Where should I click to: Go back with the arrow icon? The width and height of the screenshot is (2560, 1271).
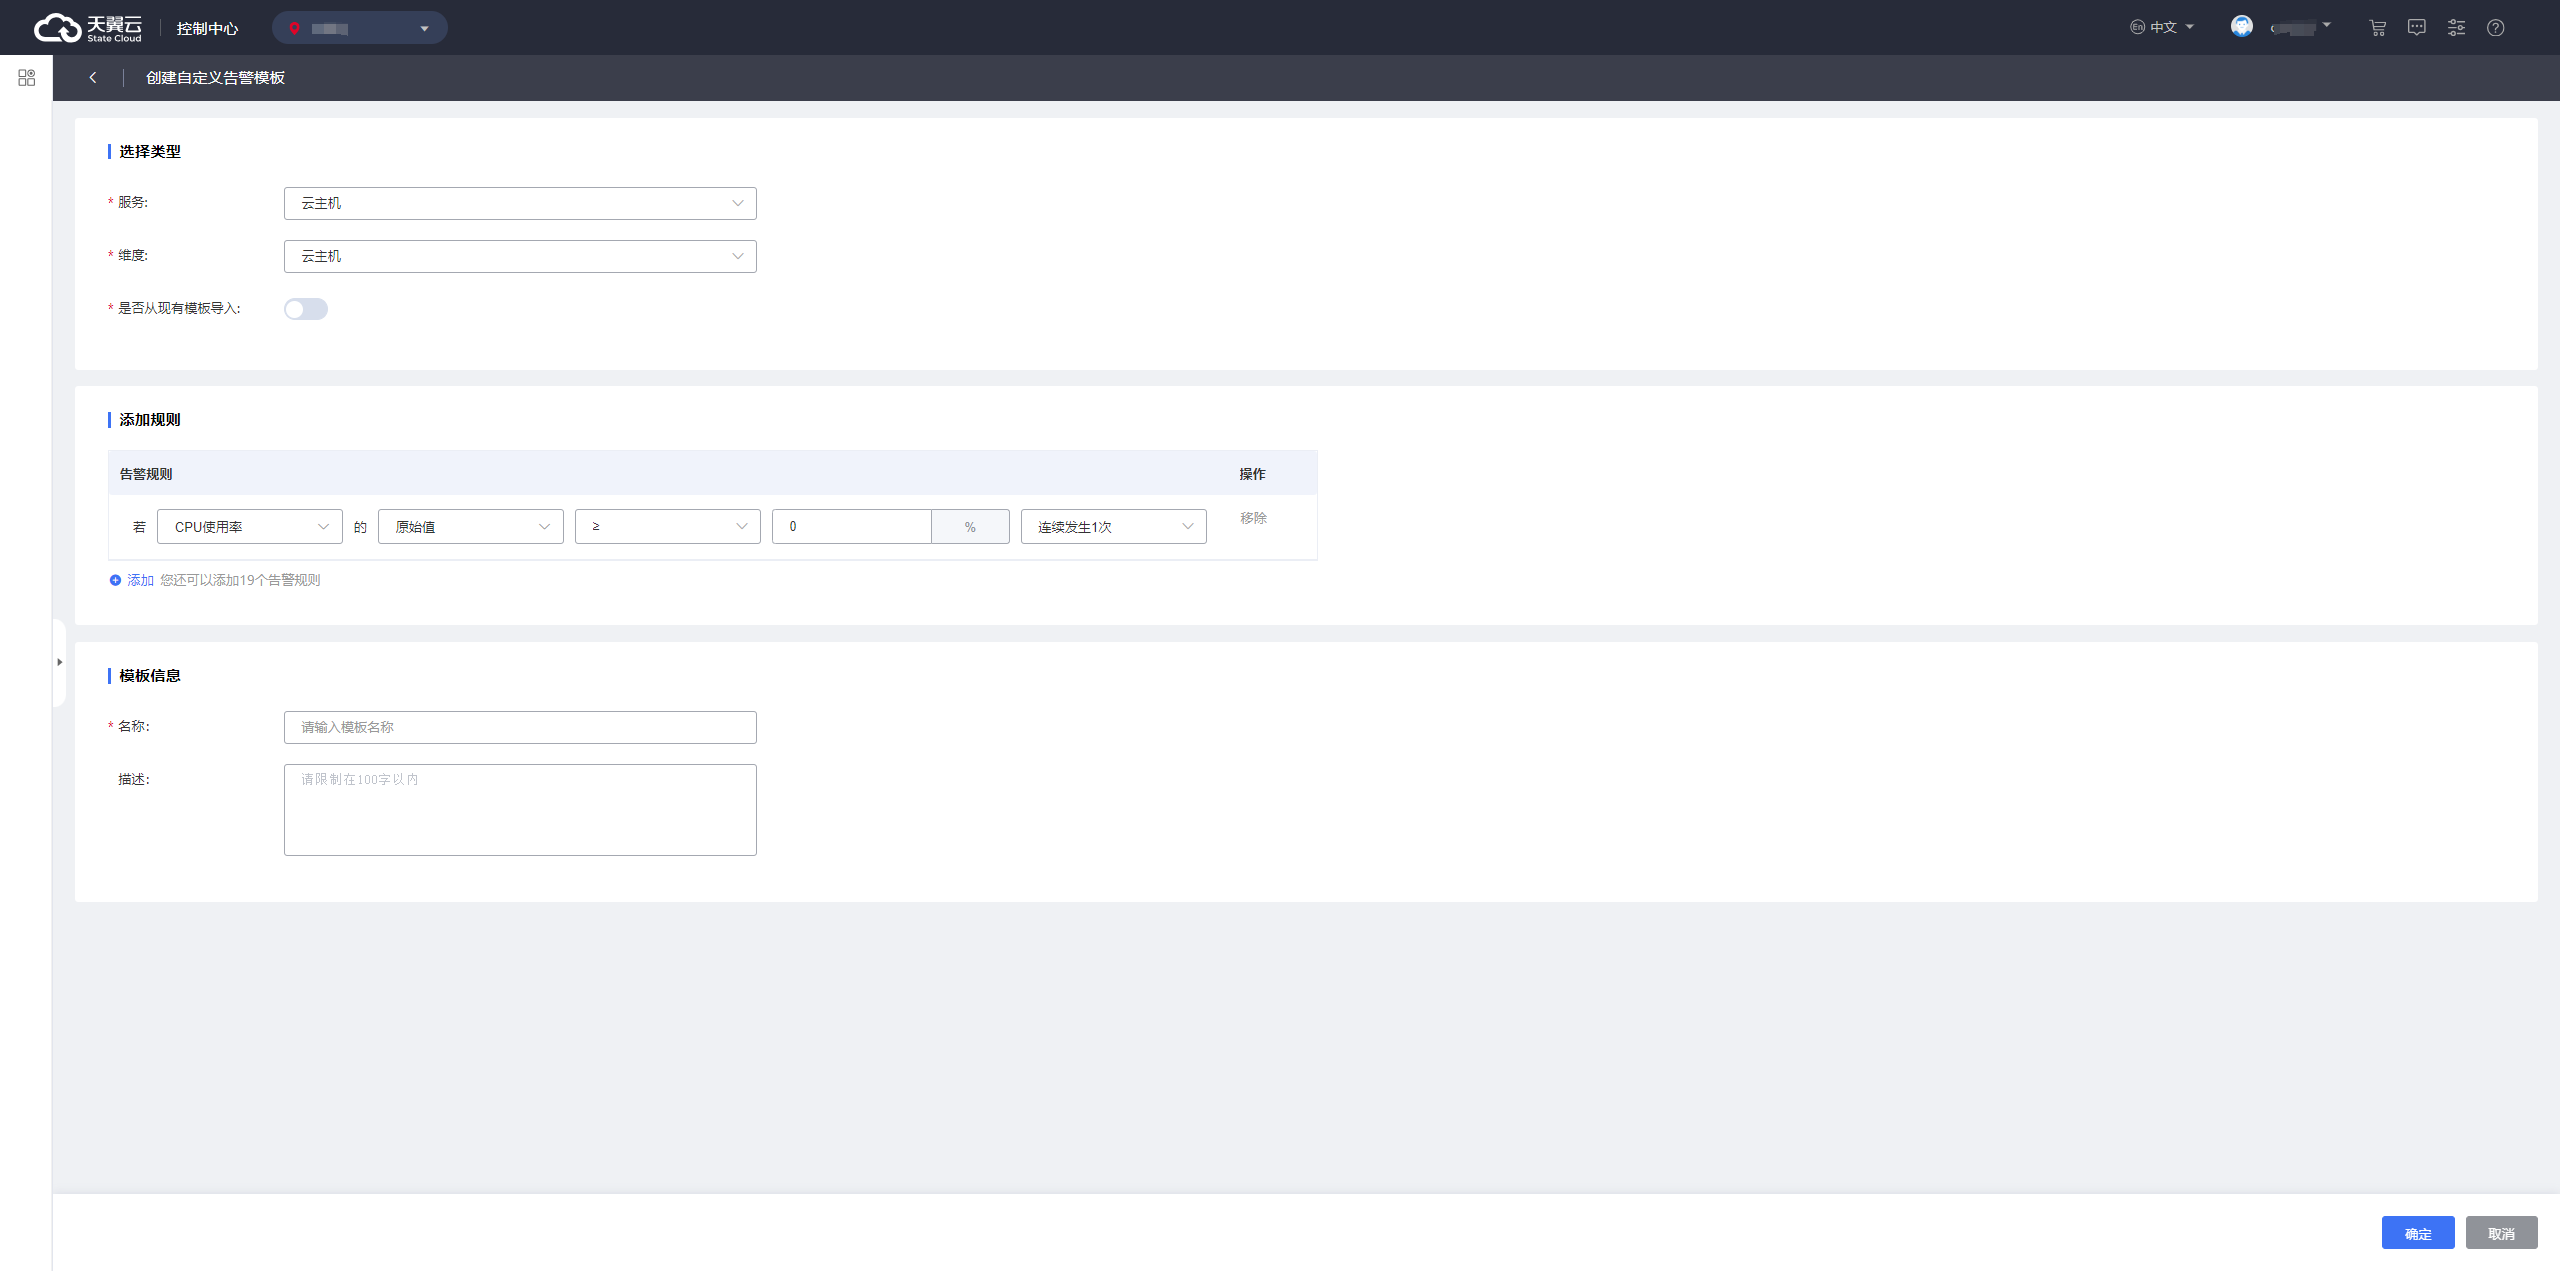point(93,77)
